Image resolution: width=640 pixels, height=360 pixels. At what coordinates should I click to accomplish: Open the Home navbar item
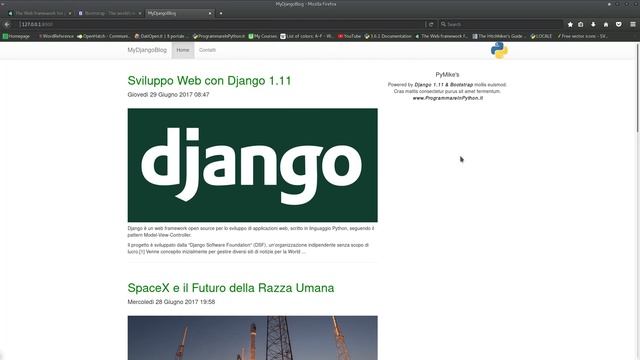[183, 50]
